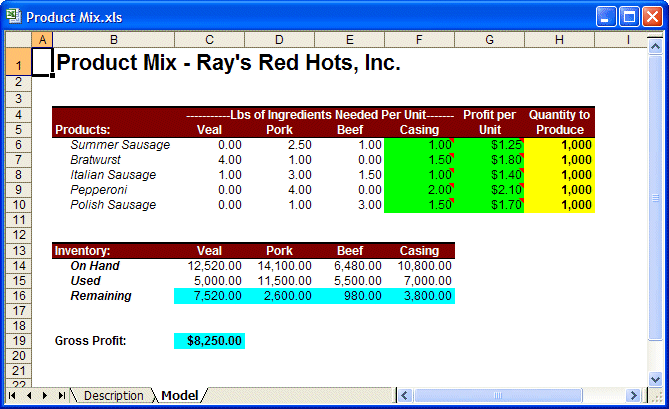Viewport: 669px width, 409px height.
Task: Select Pepperoni profit cell $2.10
Action: 489,189
